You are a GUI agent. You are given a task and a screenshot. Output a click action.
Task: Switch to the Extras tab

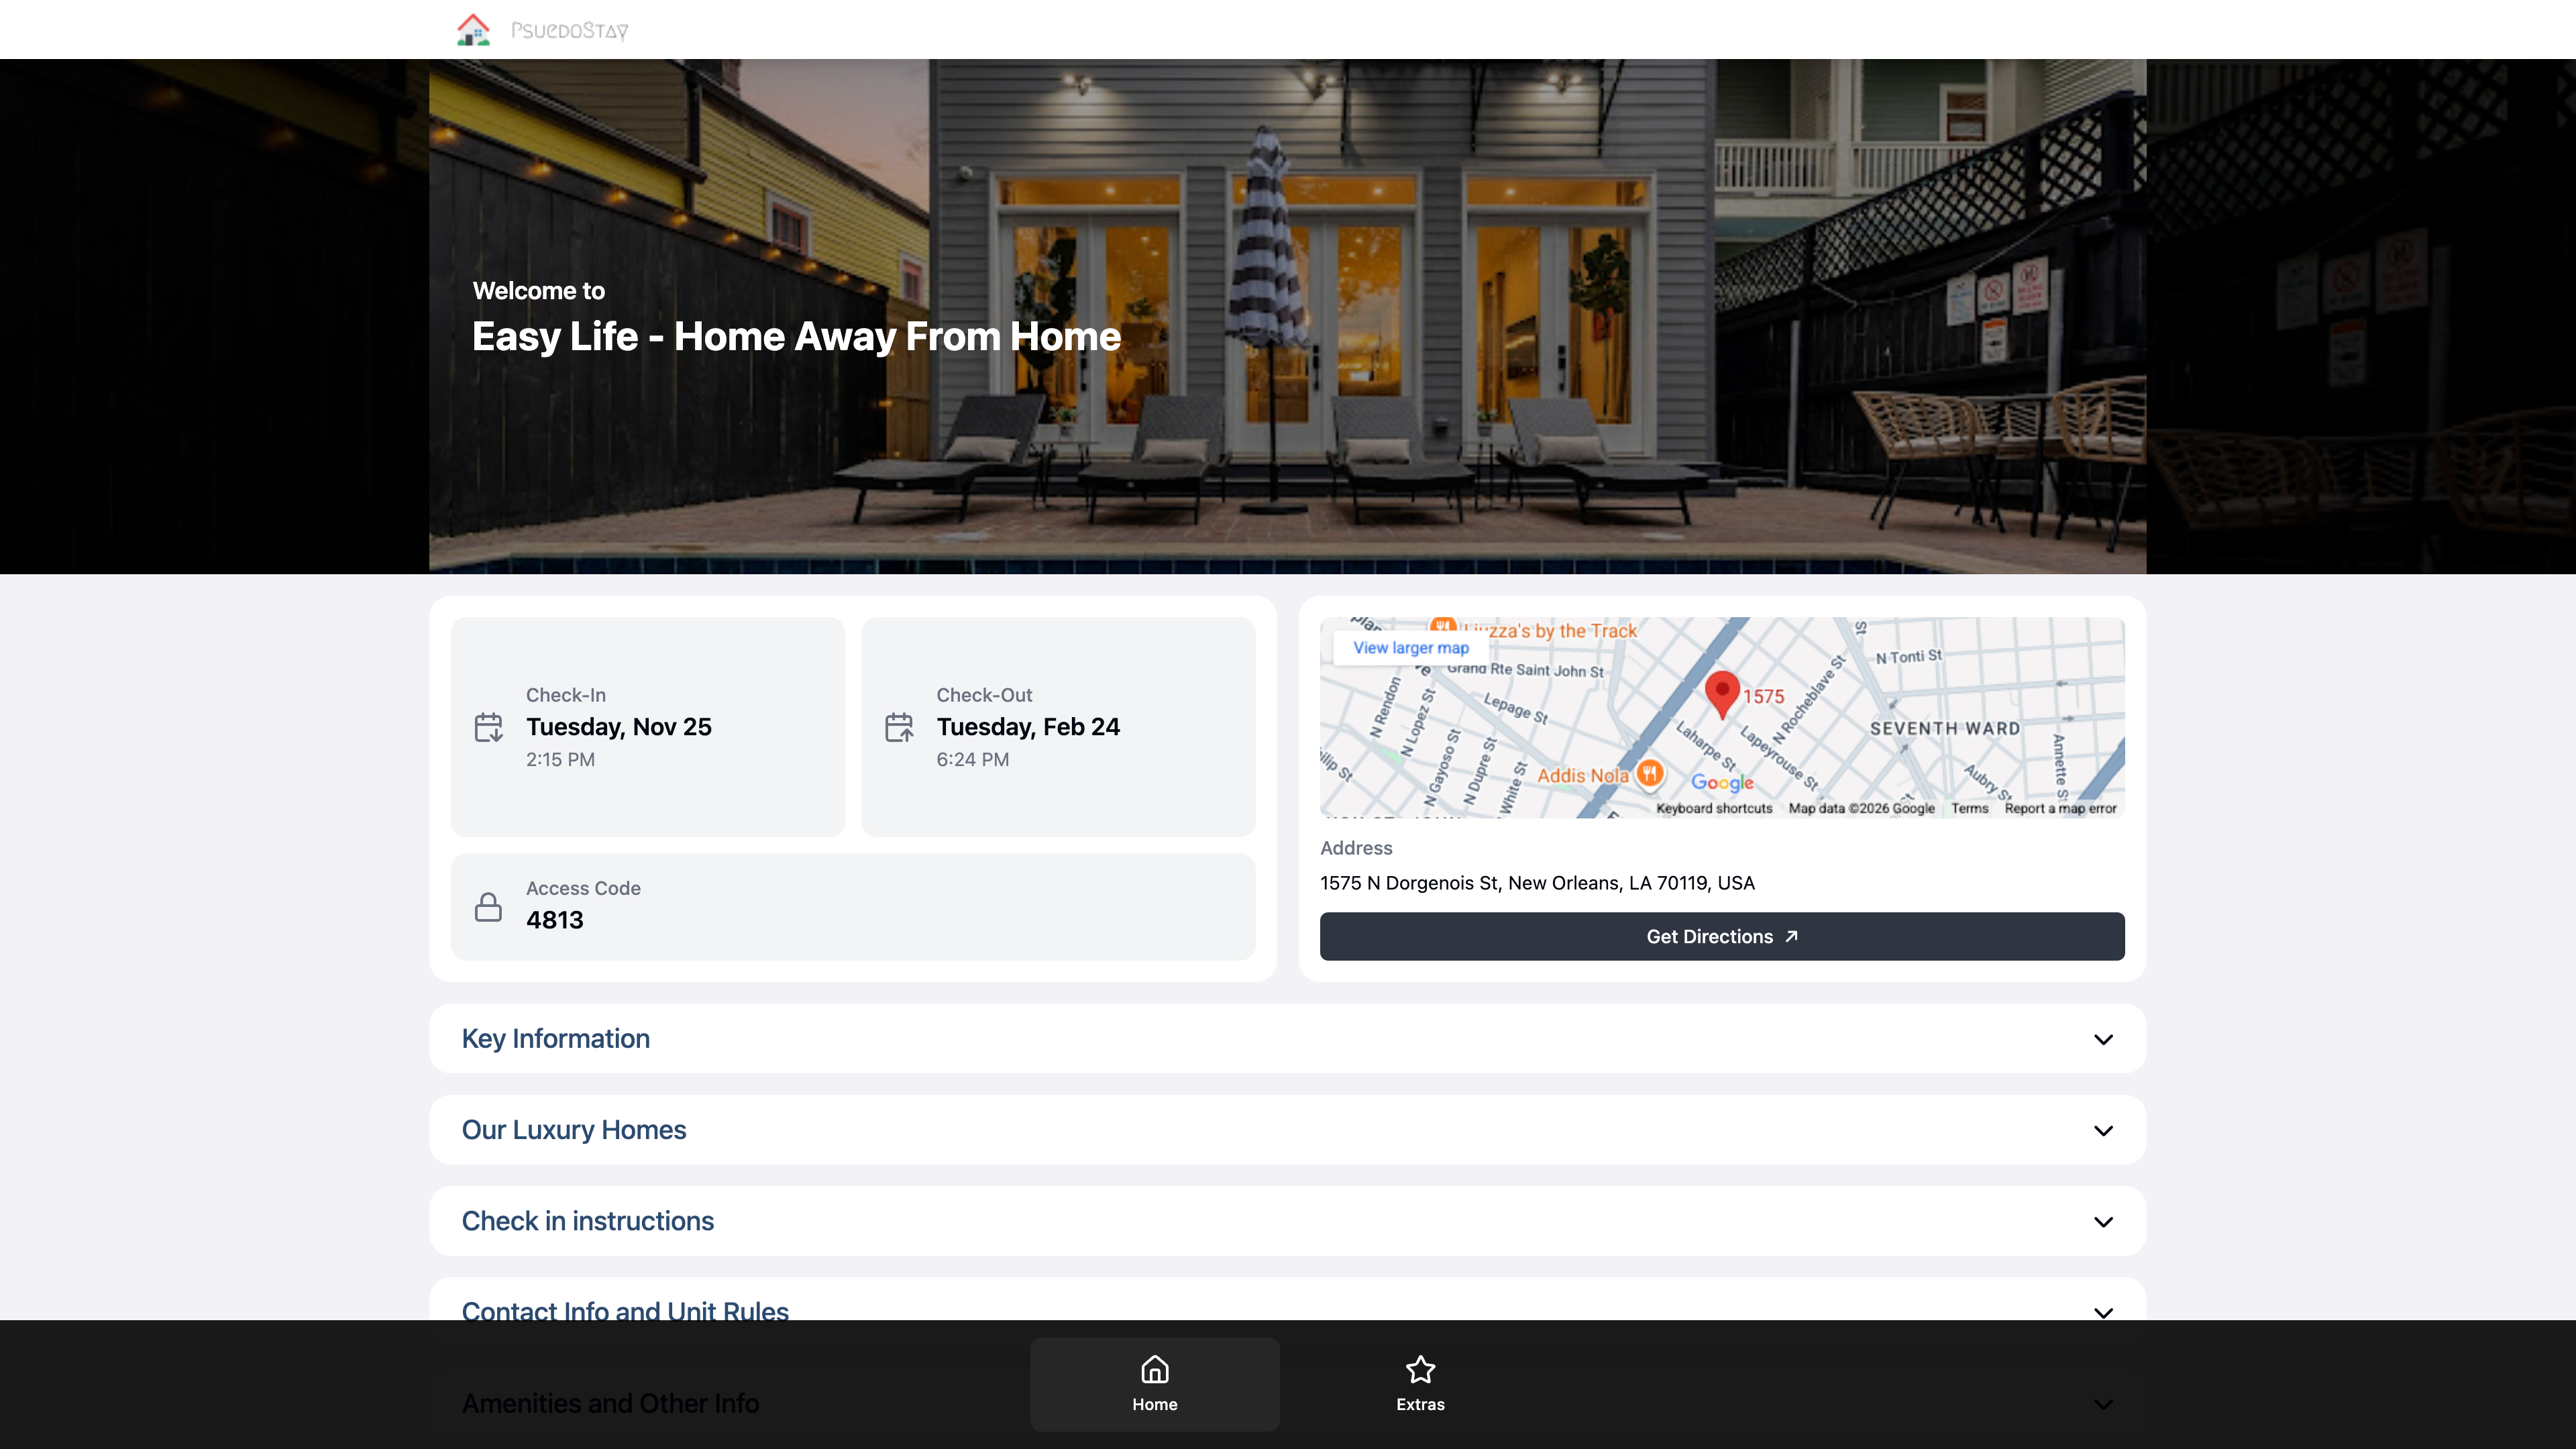pyautogui.click(x=1420, y=1385)
